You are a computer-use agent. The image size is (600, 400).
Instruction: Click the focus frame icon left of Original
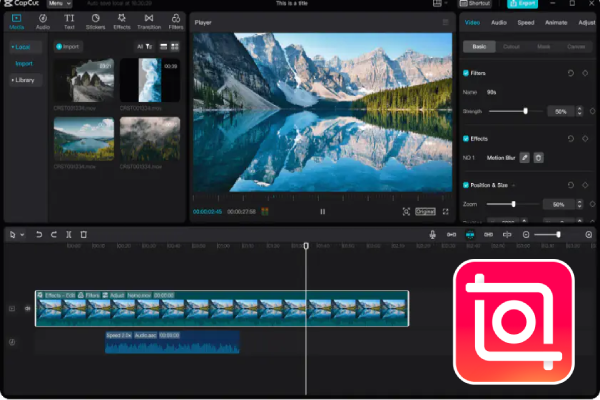click(x=406, y=212)
